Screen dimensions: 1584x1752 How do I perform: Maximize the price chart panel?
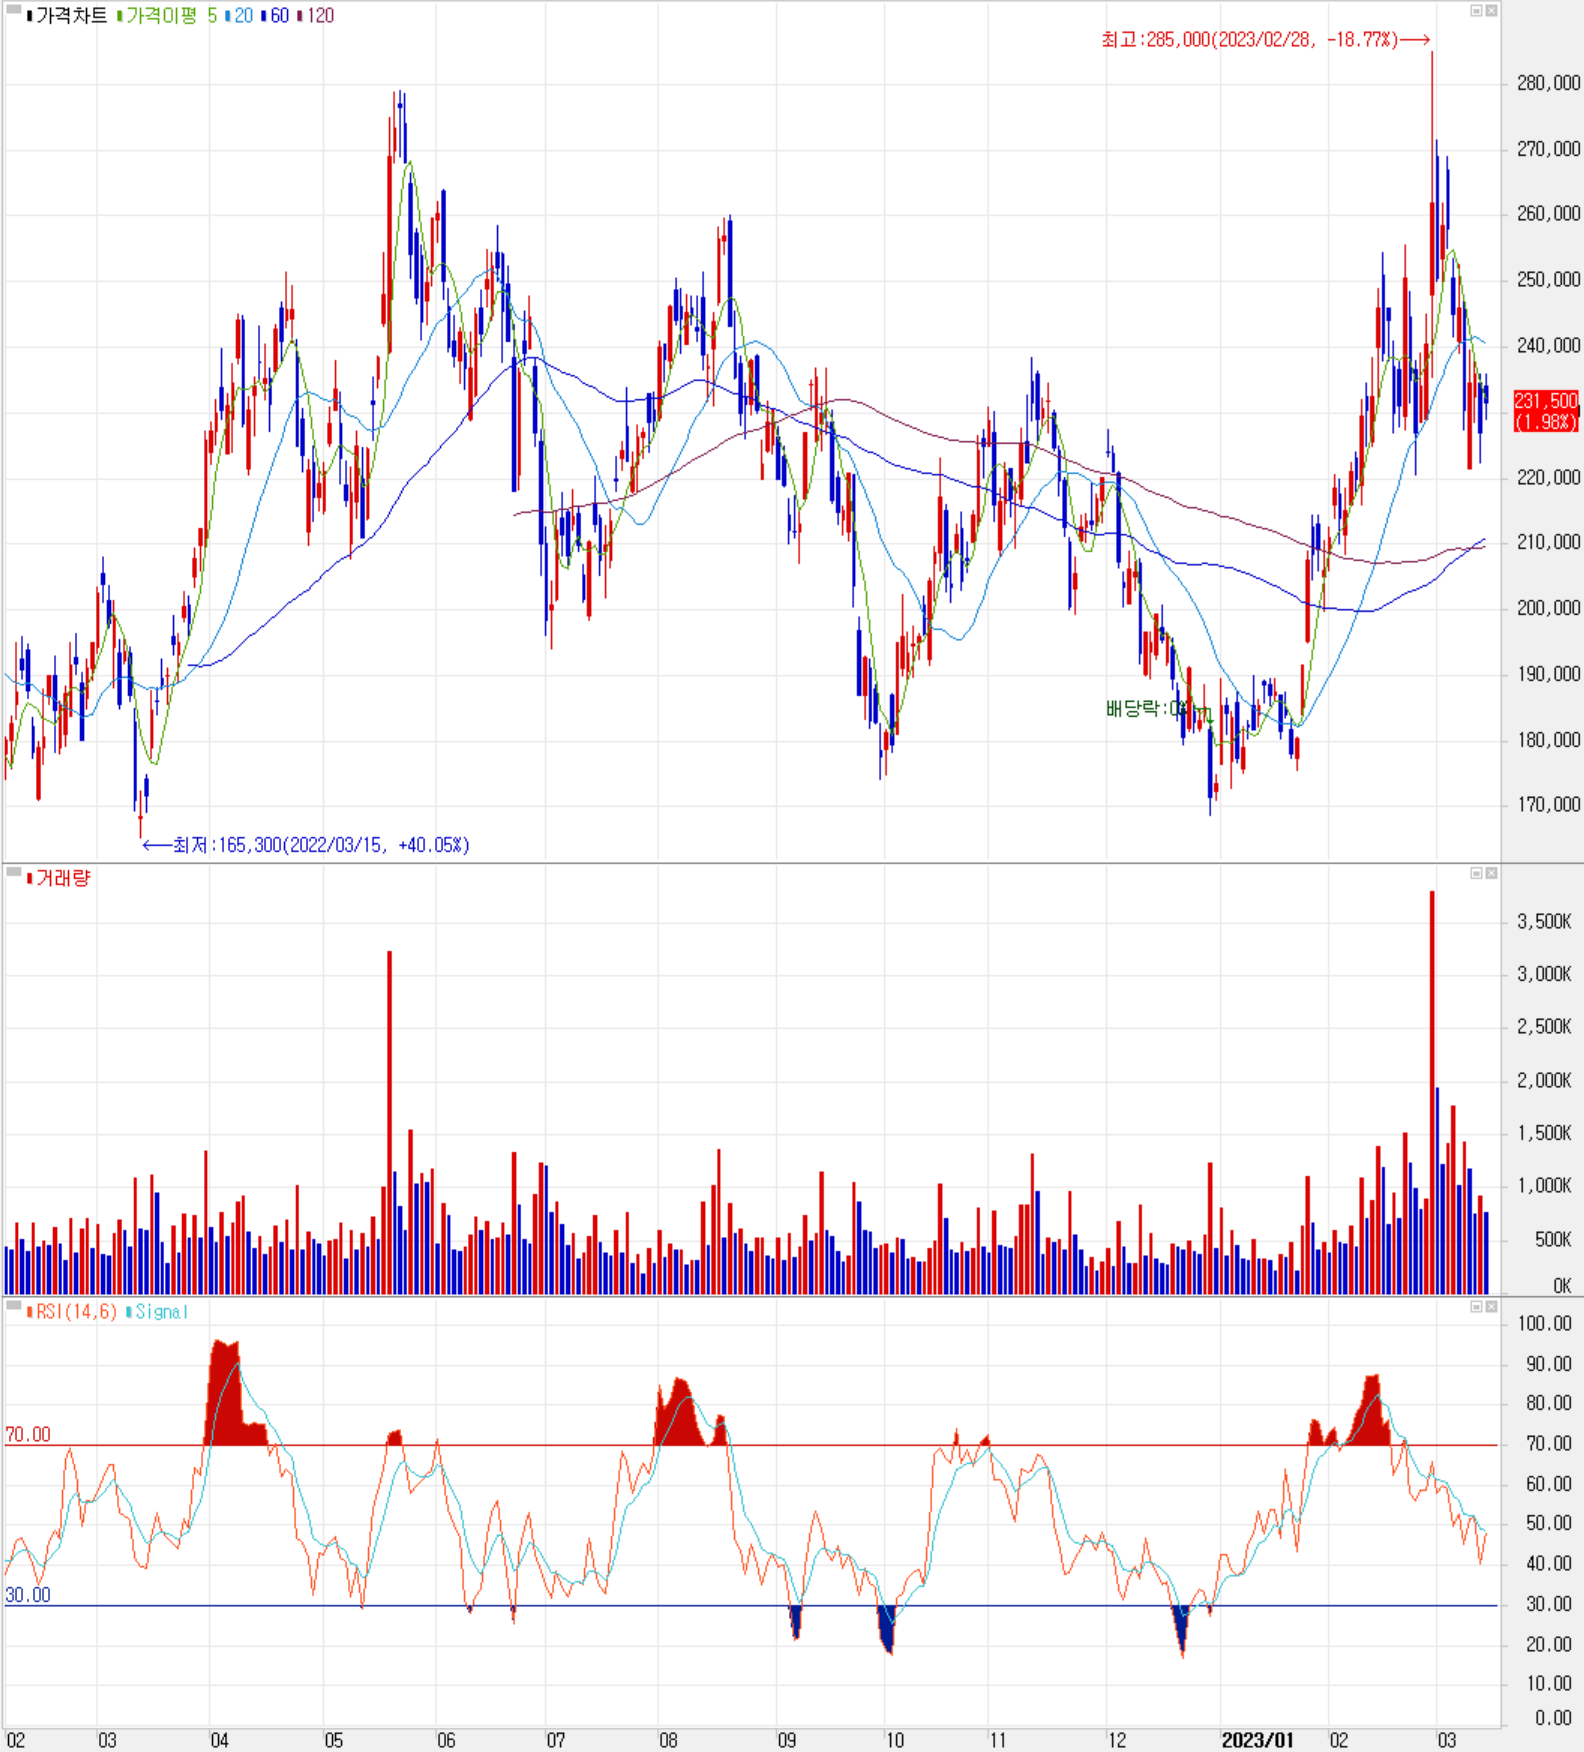pyautogui.click(x=1476, y=10)
